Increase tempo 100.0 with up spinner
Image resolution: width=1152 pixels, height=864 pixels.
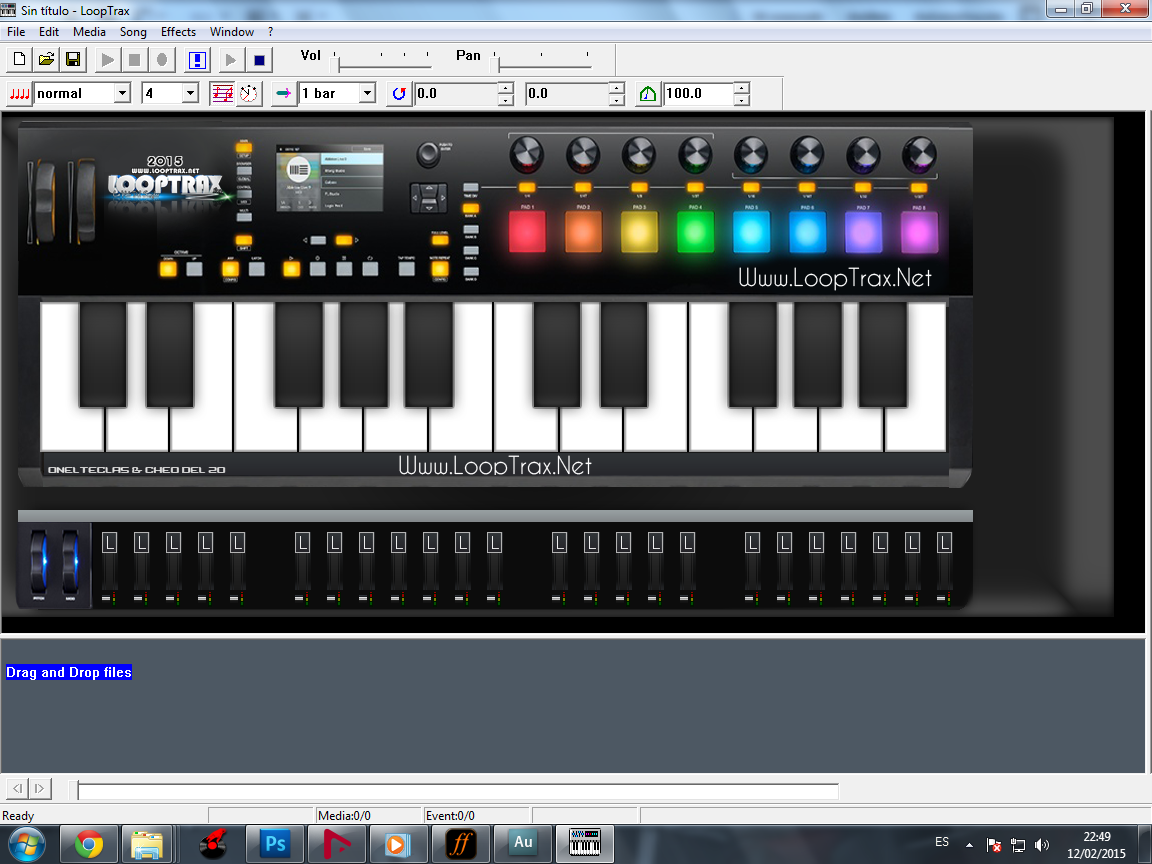pyautogui.click(x=742, y=87)
